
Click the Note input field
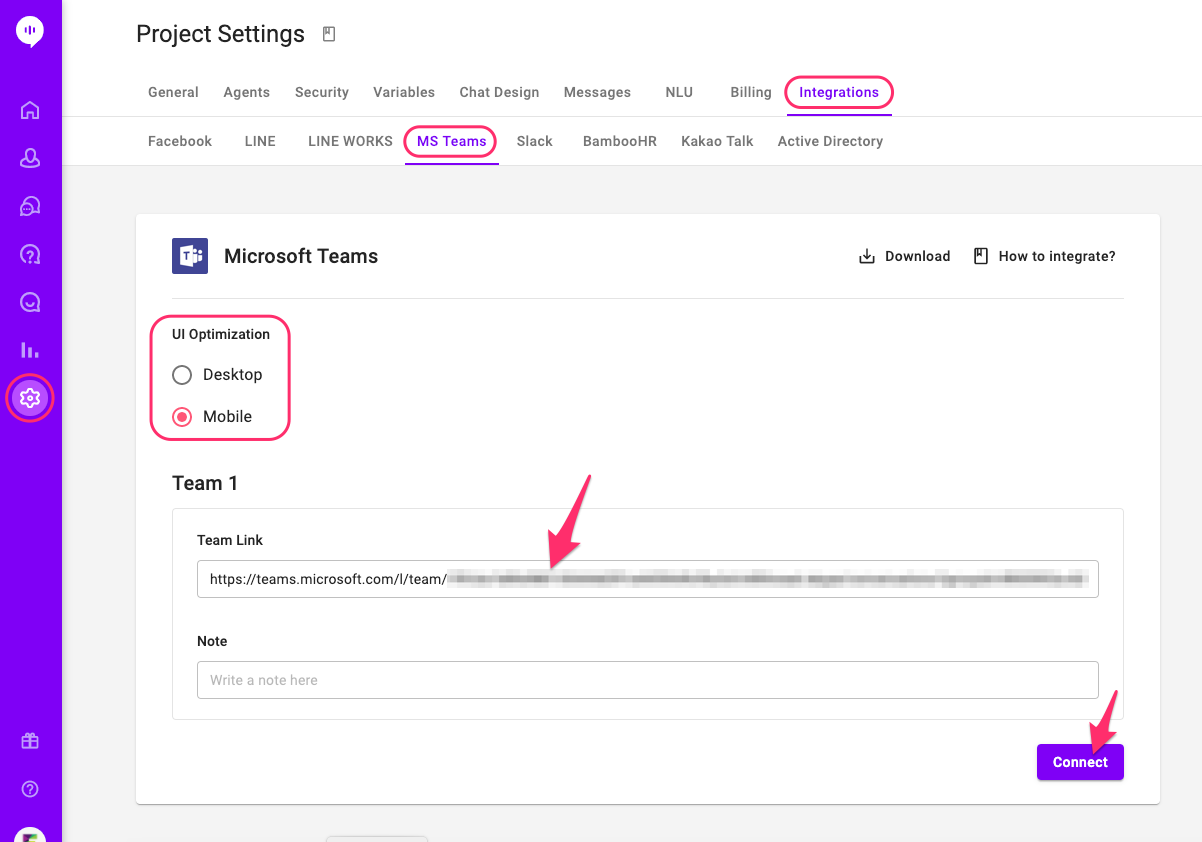(648, 680)
